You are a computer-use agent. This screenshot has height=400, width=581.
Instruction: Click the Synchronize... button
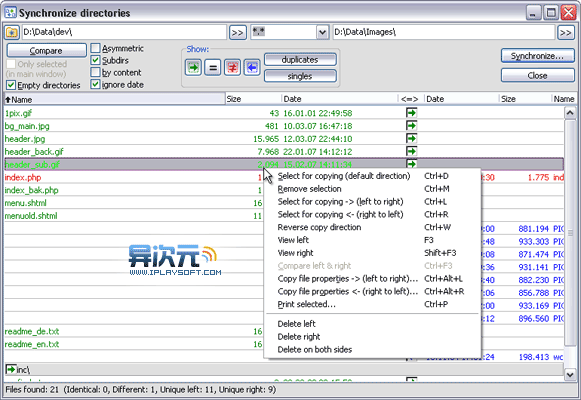[537, 56]
